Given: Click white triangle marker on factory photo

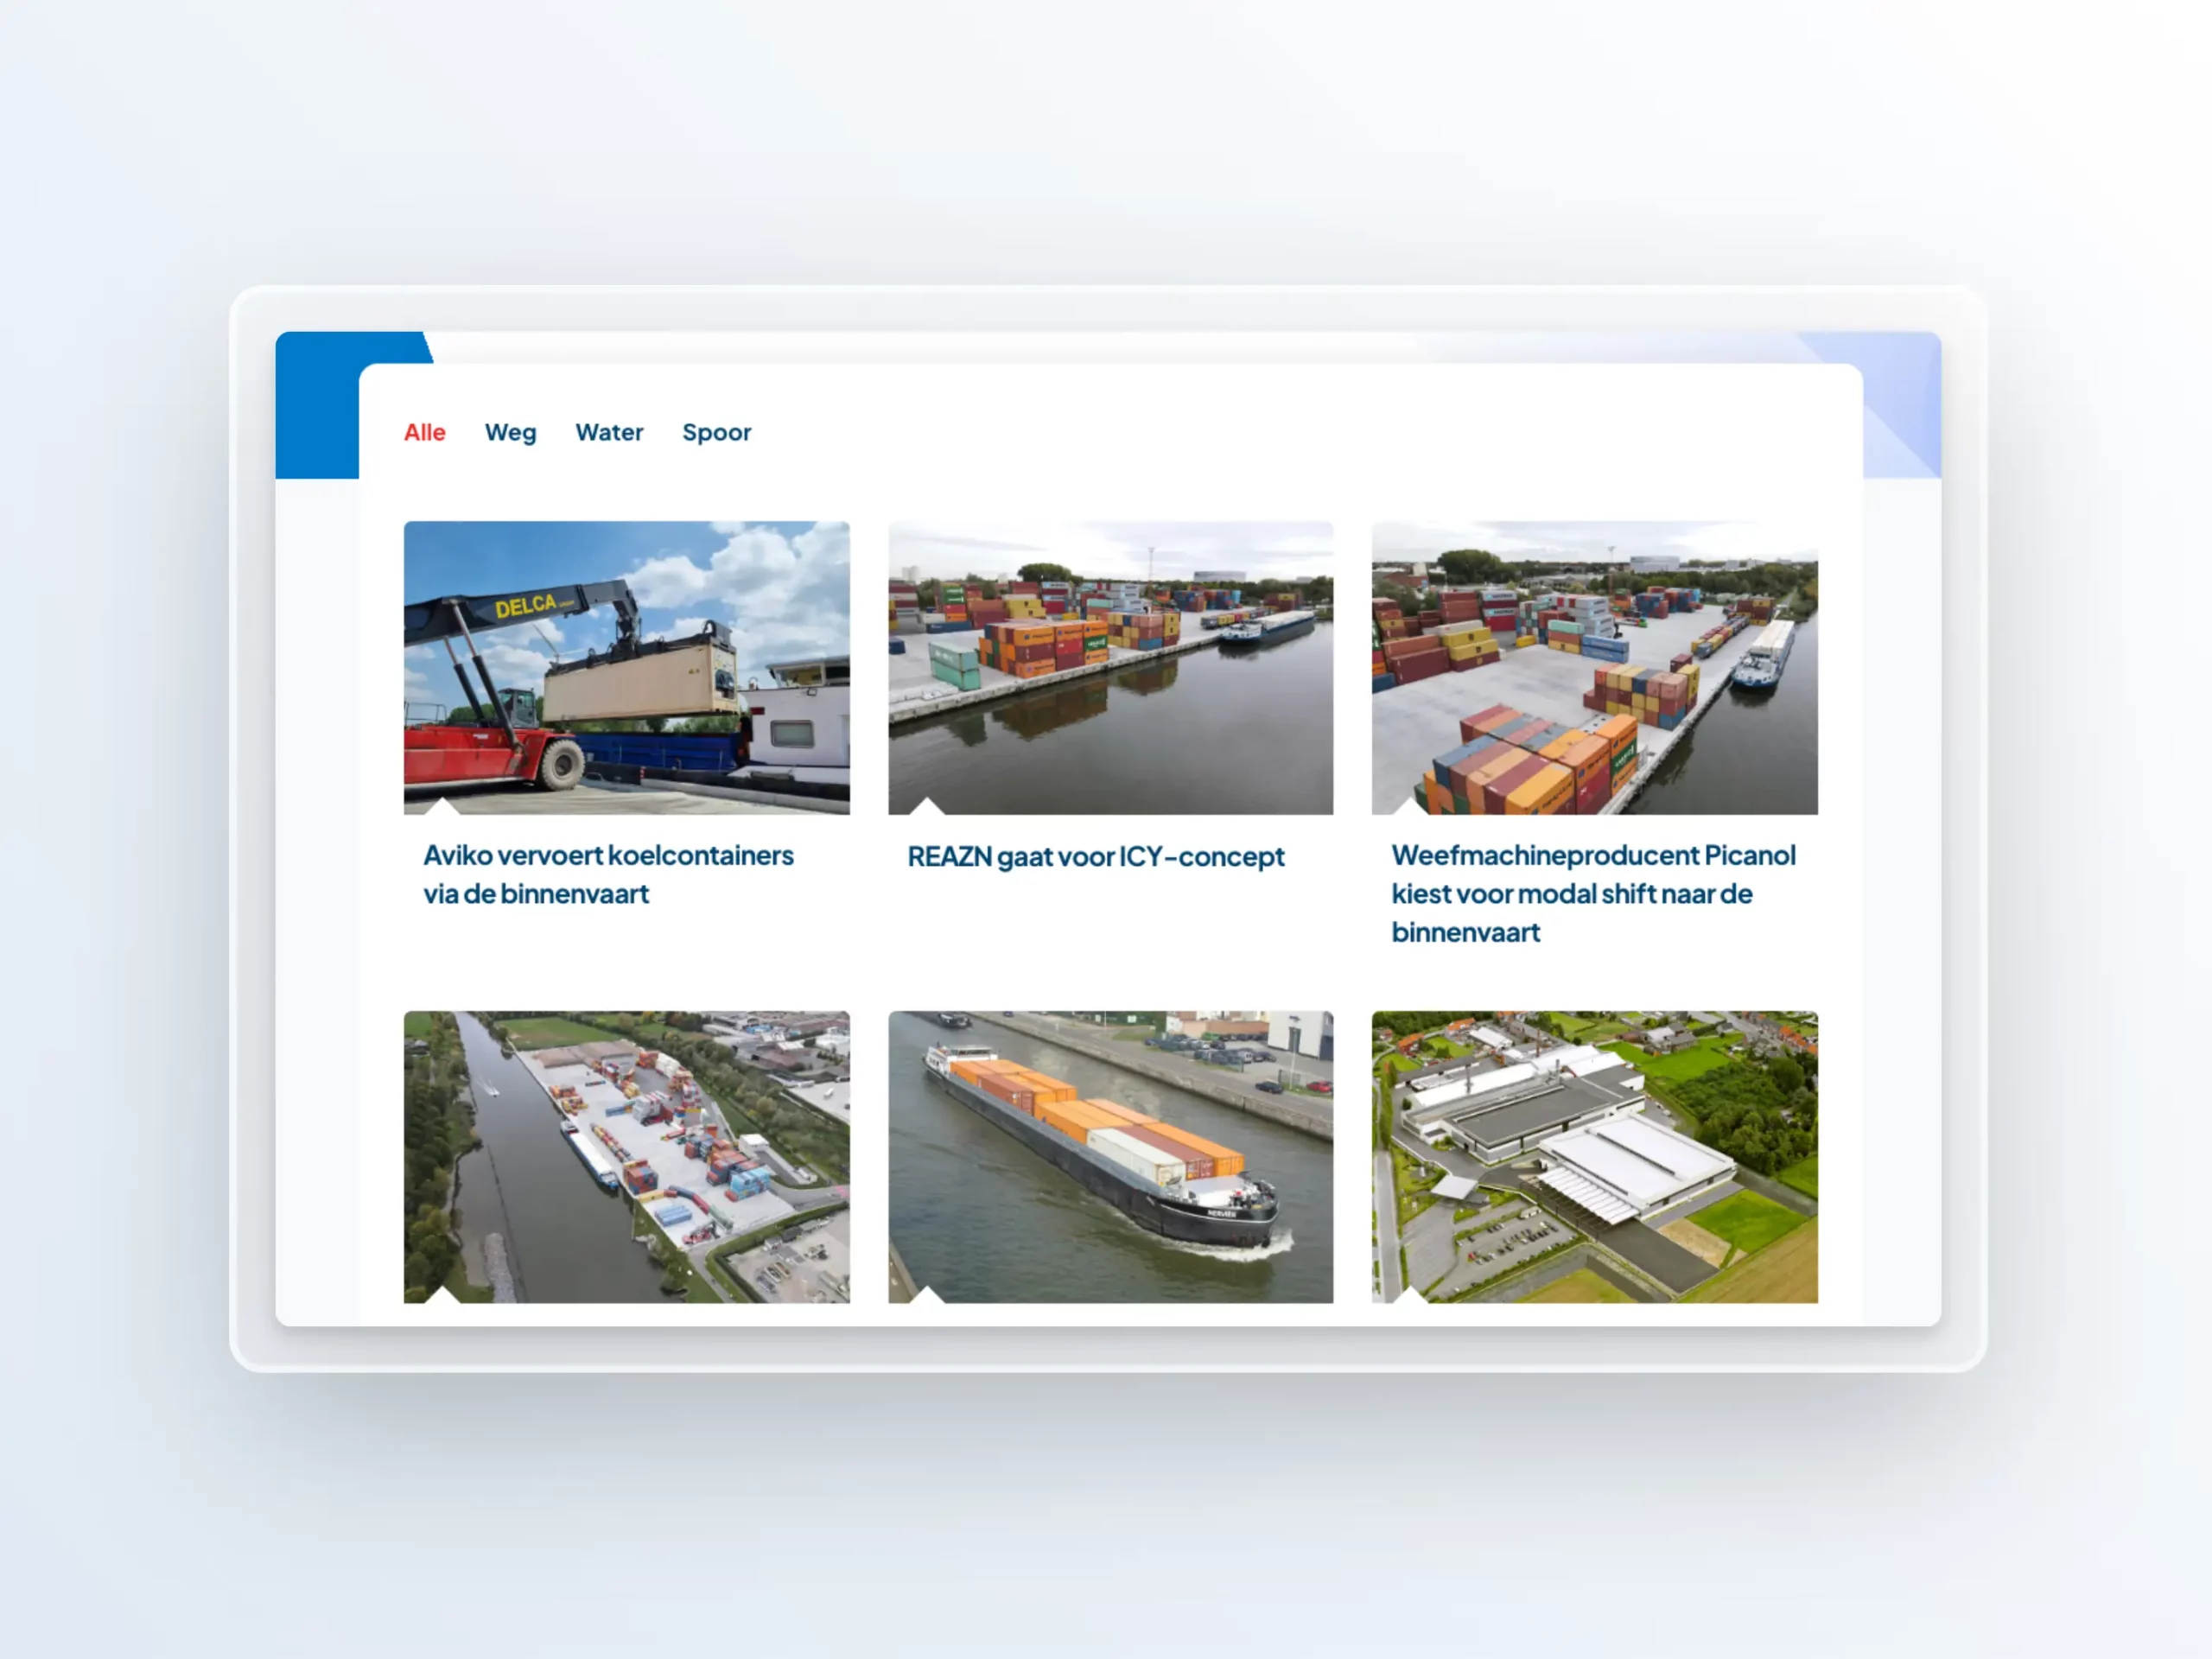Looking at the screenshot, I should tap(1410, 1296).
